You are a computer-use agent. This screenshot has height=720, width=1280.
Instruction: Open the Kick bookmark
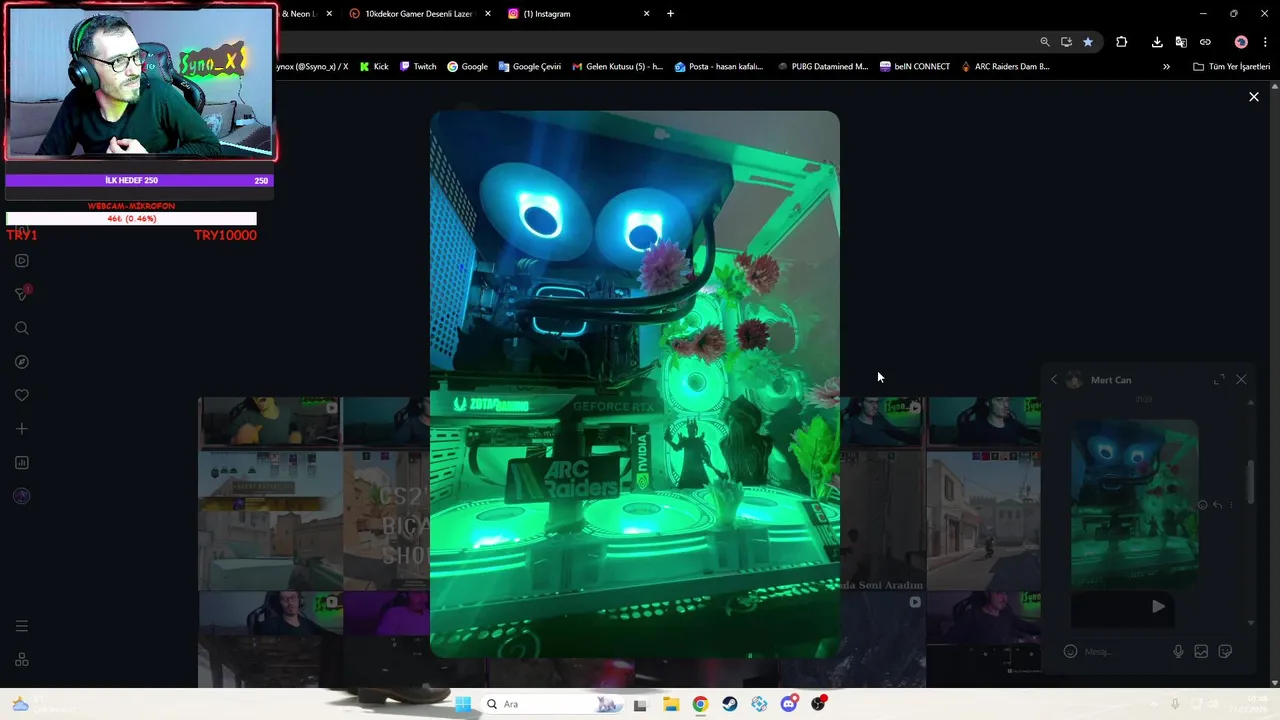point(374,67)
